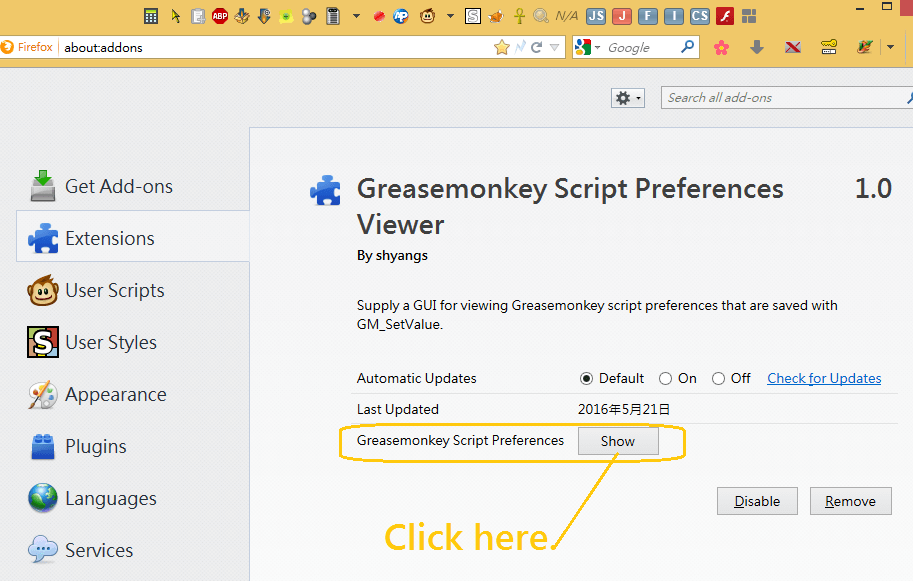Click the gray tiles grid toolbar icon
This screenshot has width=913, height=581.
[749, 16]
